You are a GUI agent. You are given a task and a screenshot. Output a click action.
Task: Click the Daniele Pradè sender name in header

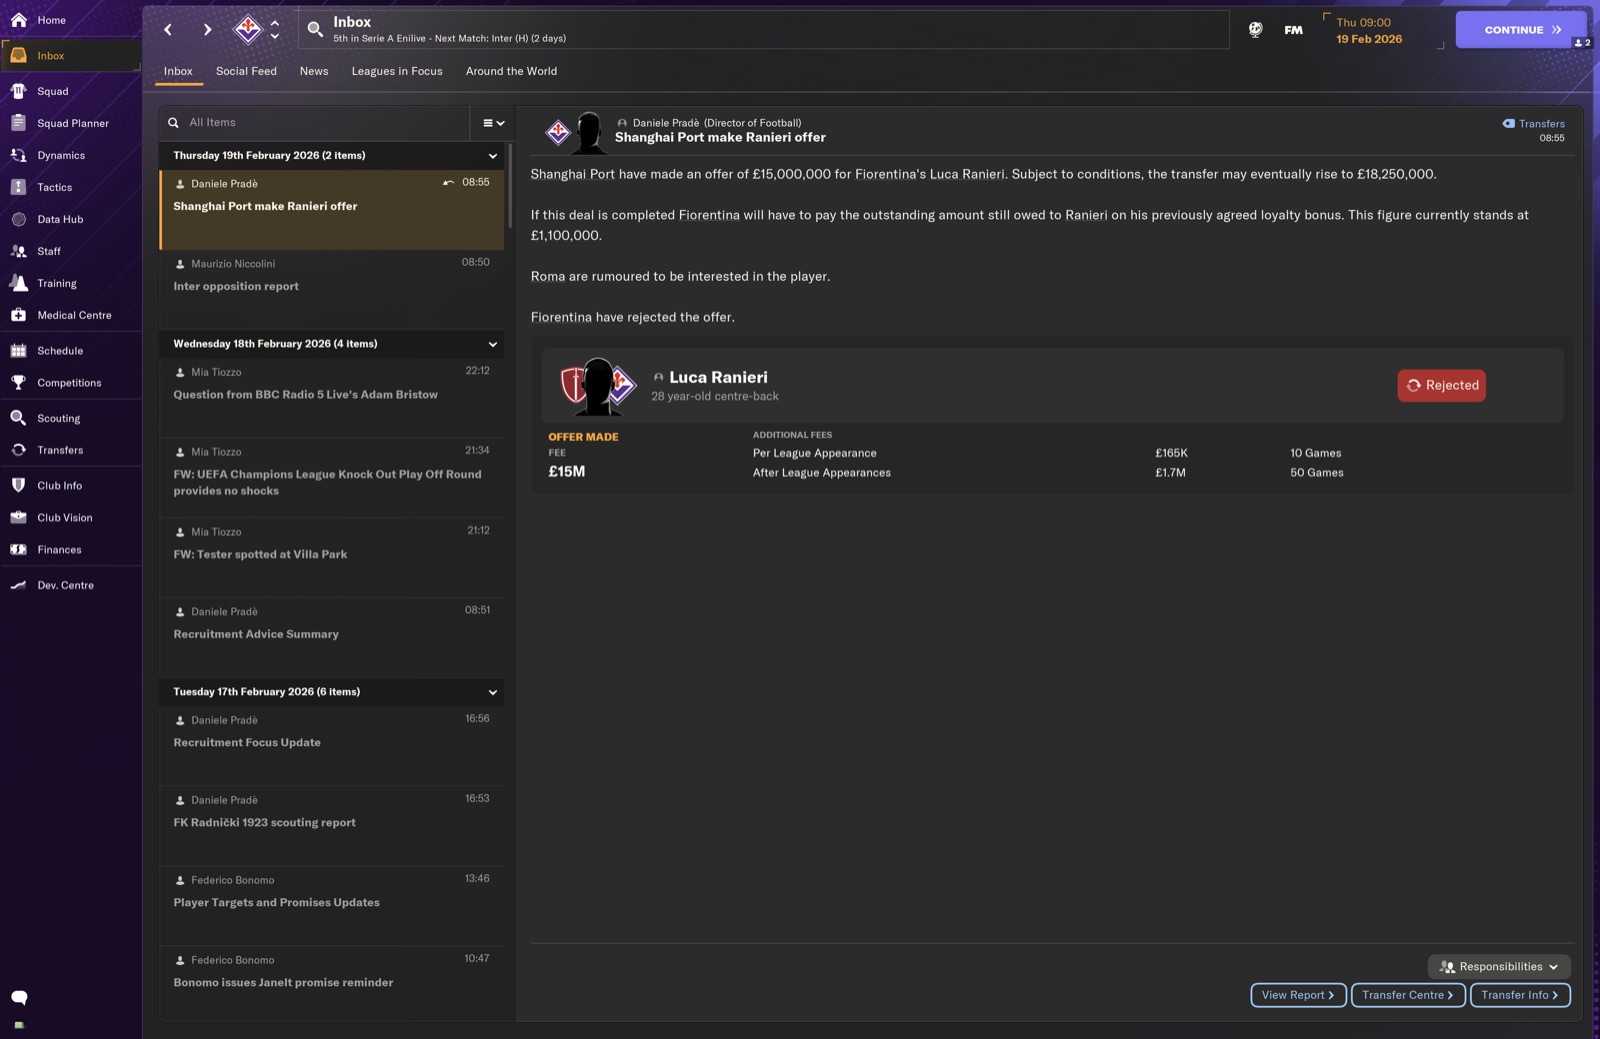pos(666,123)
